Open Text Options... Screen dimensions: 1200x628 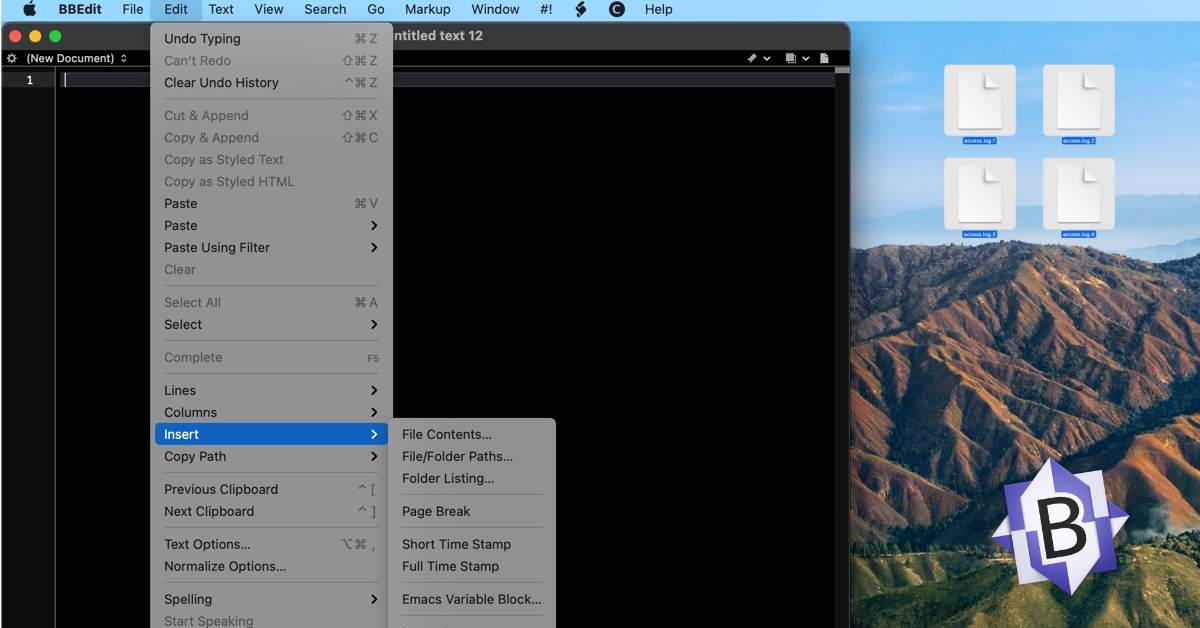click(271, 544)
